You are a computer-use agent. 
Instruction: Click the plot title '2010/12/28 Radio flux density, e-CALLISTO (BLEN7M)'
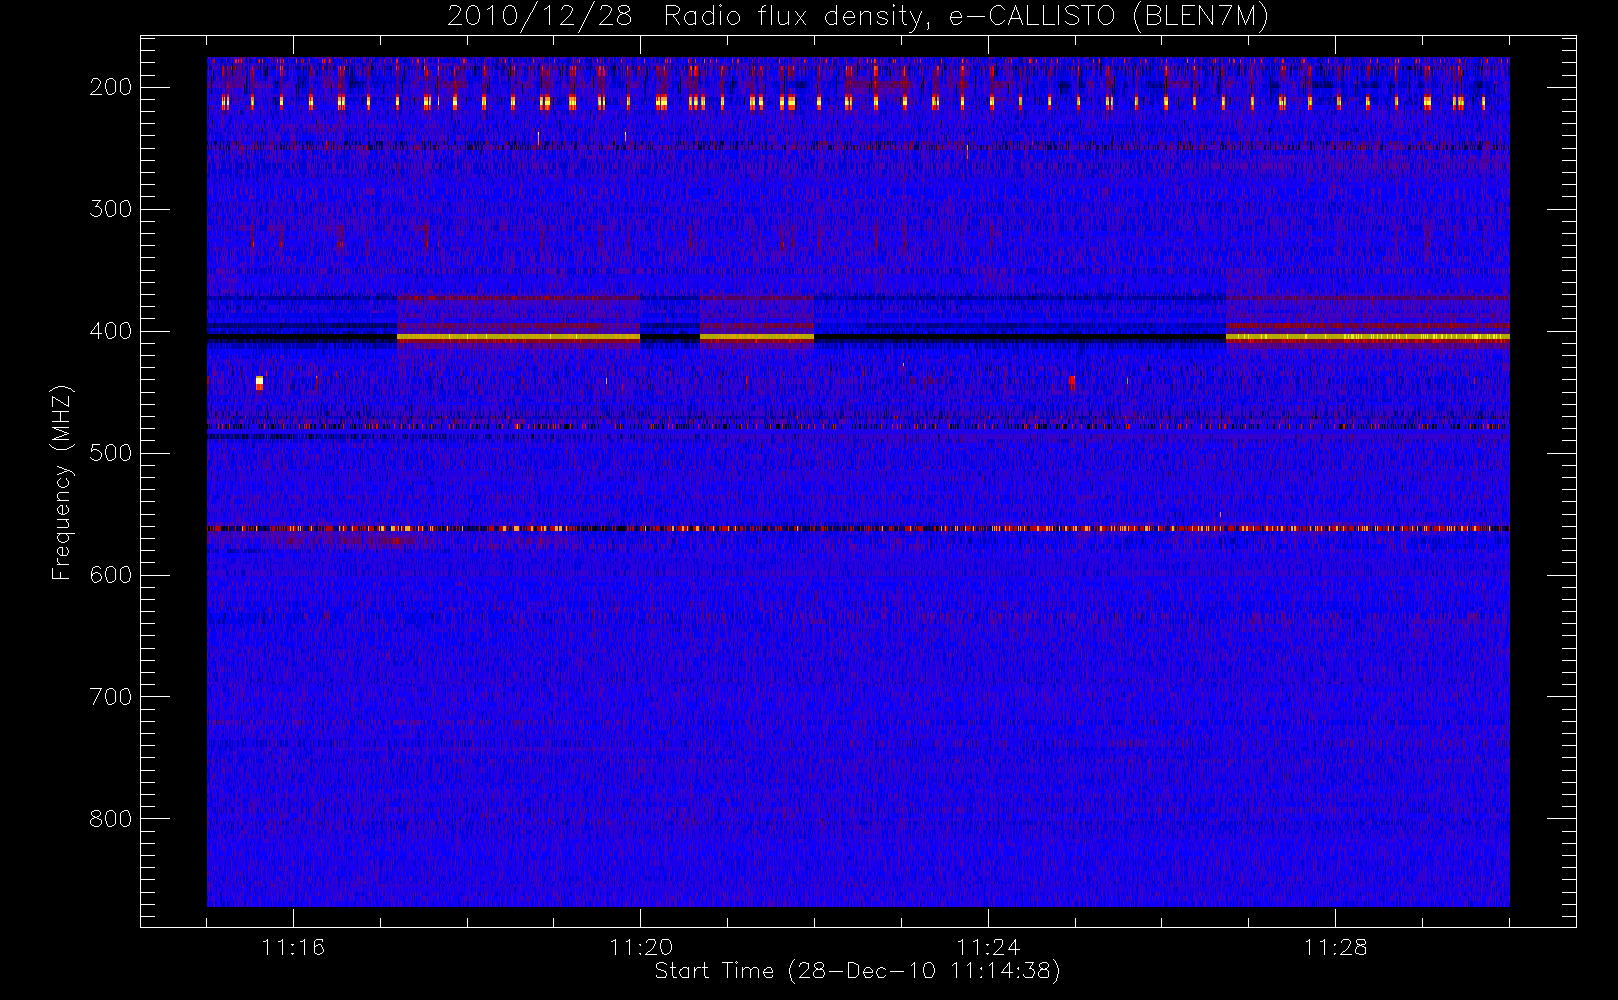click(858, 17)
